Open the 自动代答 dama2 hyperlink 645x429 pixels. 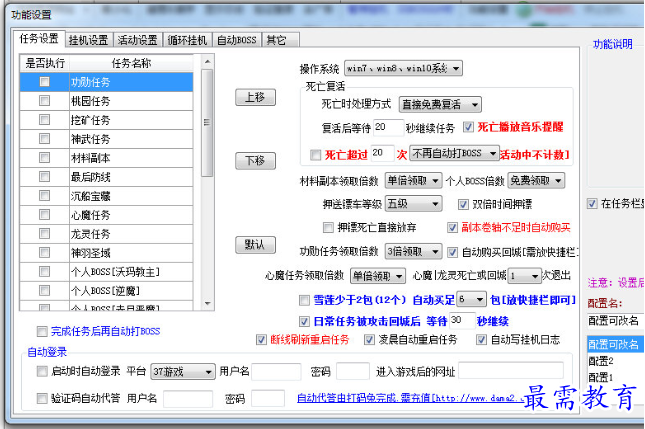pos(410,398)
